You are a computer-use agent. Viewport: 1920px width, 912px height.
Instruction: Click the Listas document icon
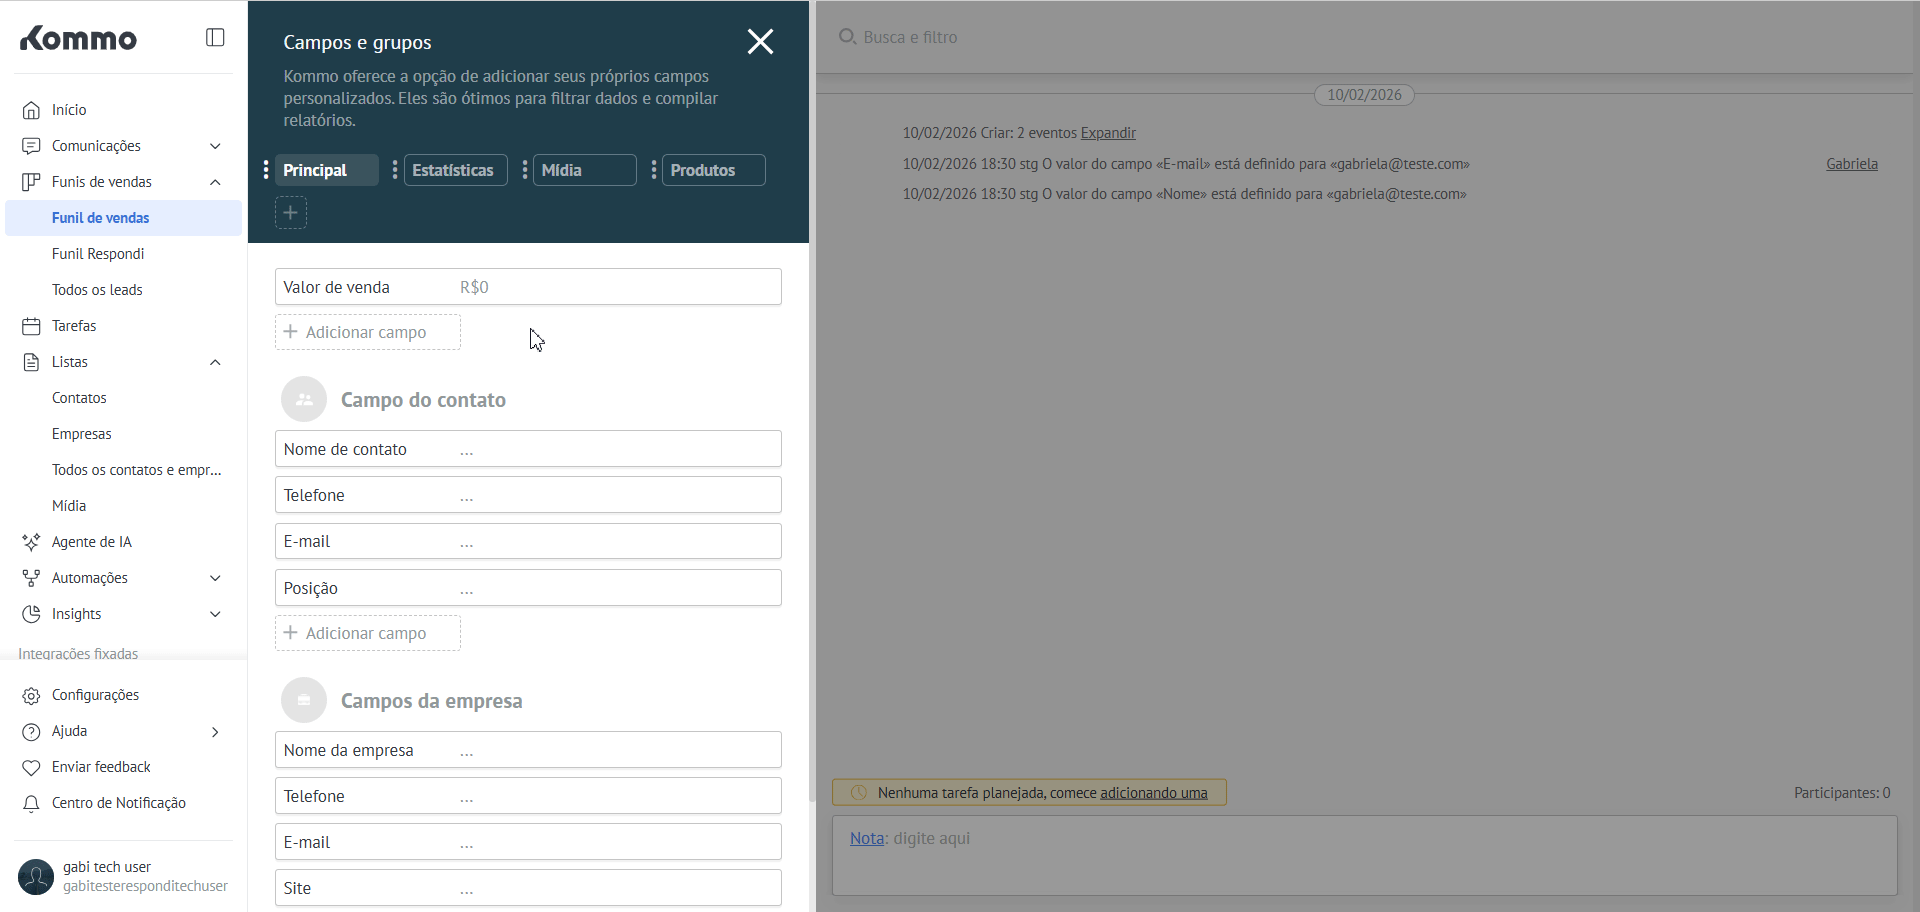[x=31, y=362]
